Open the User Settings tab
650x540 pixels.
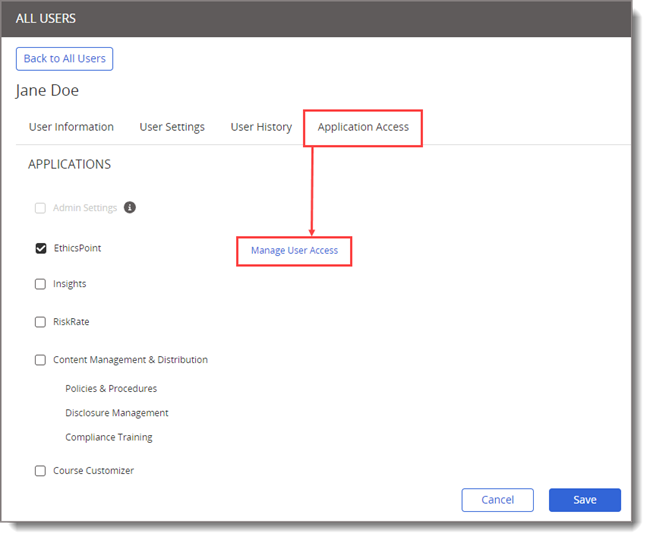tap(172, 127)
